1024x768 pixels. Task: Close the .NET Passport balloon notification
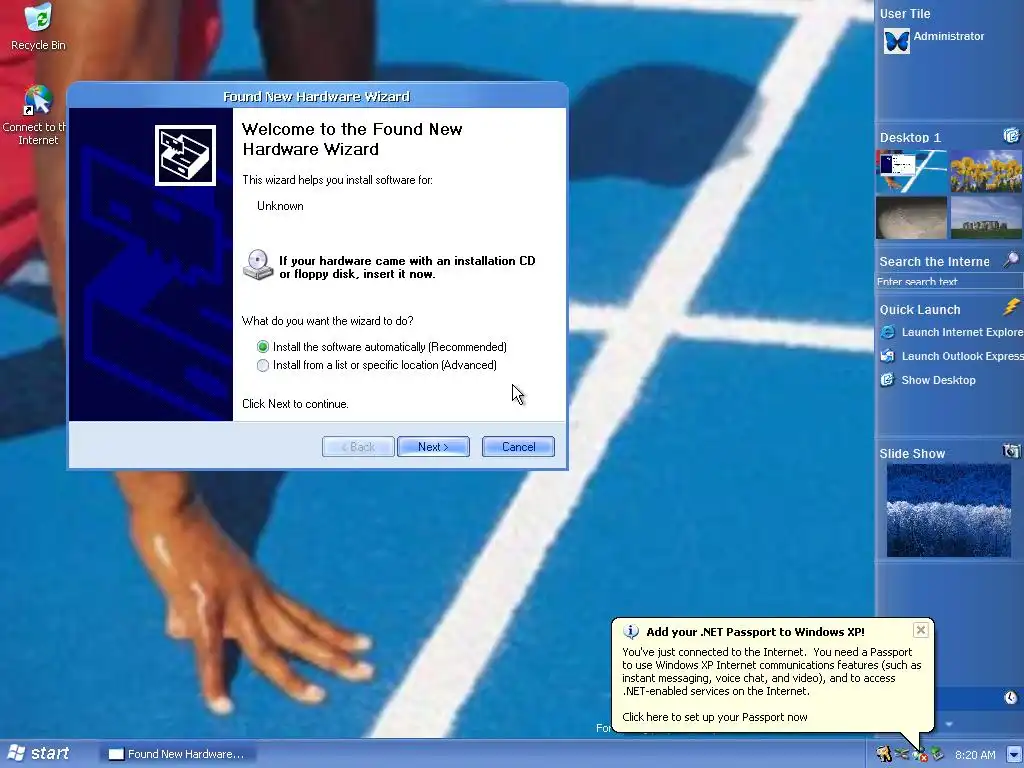coord(921,630)
